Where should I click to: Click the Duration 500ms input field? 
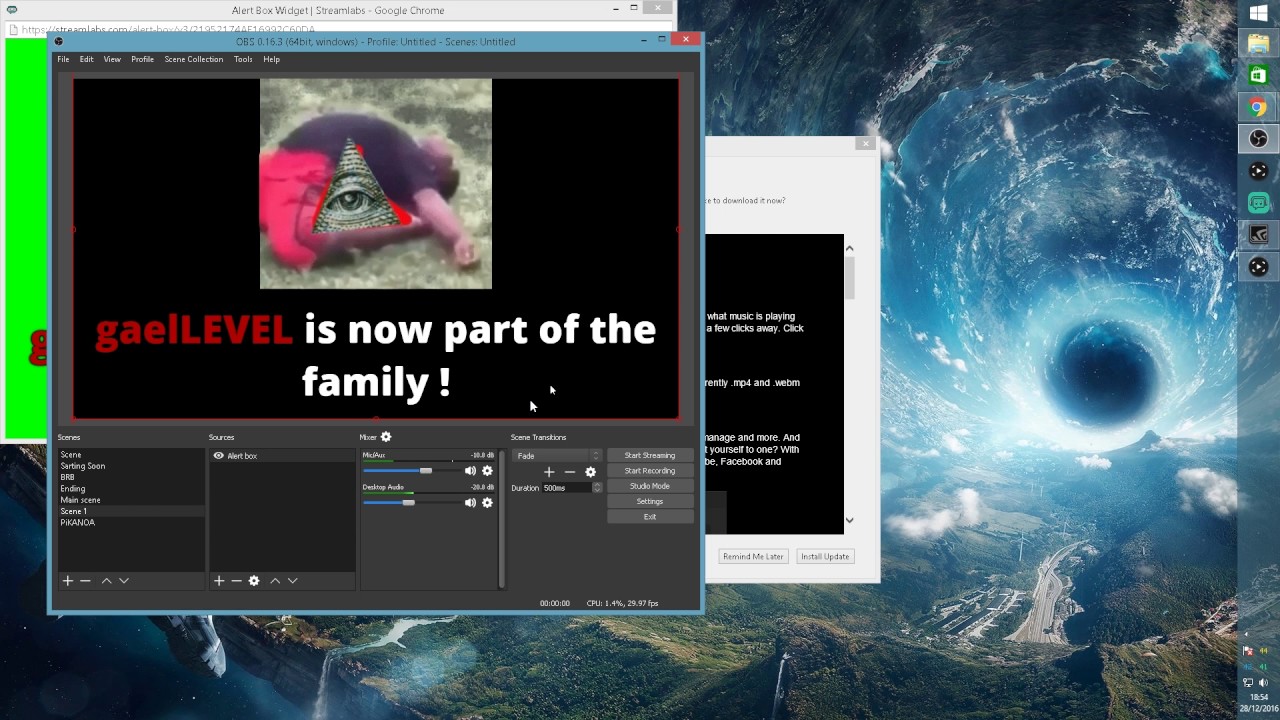567,488
